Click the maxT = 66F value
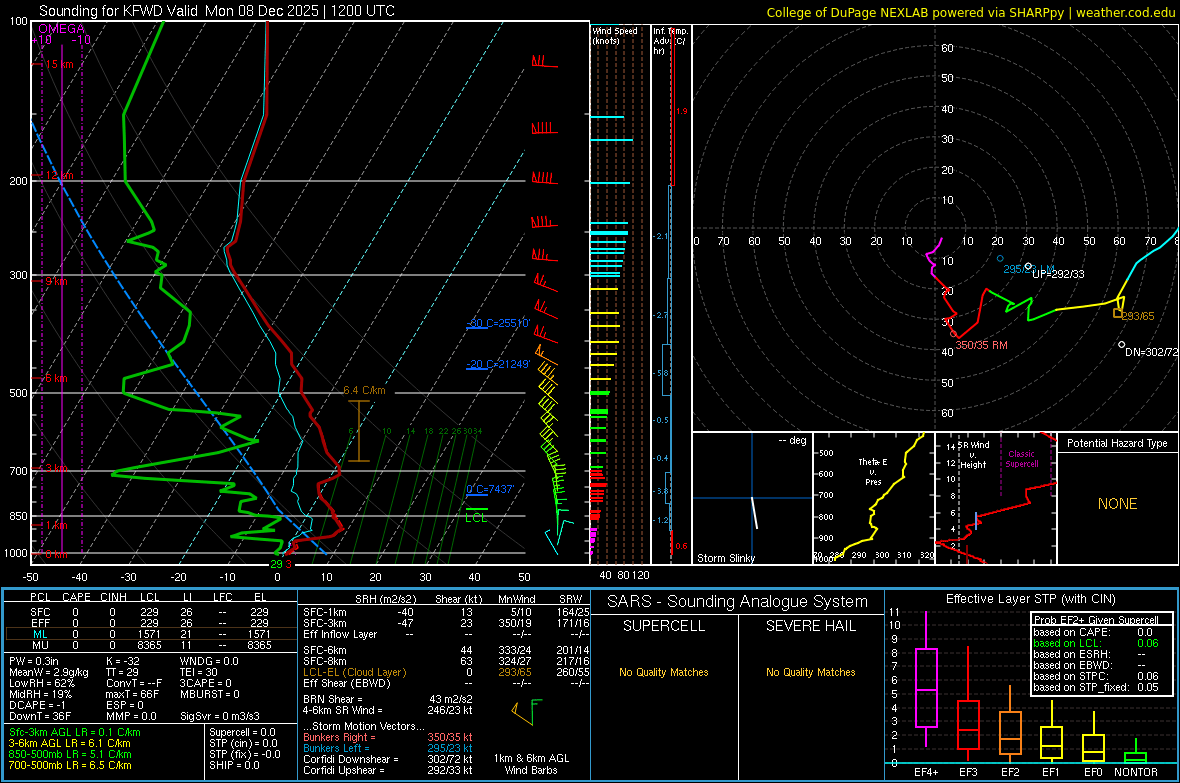The width and height of the screenshot is (1180, 783). (x=133, y=694)
